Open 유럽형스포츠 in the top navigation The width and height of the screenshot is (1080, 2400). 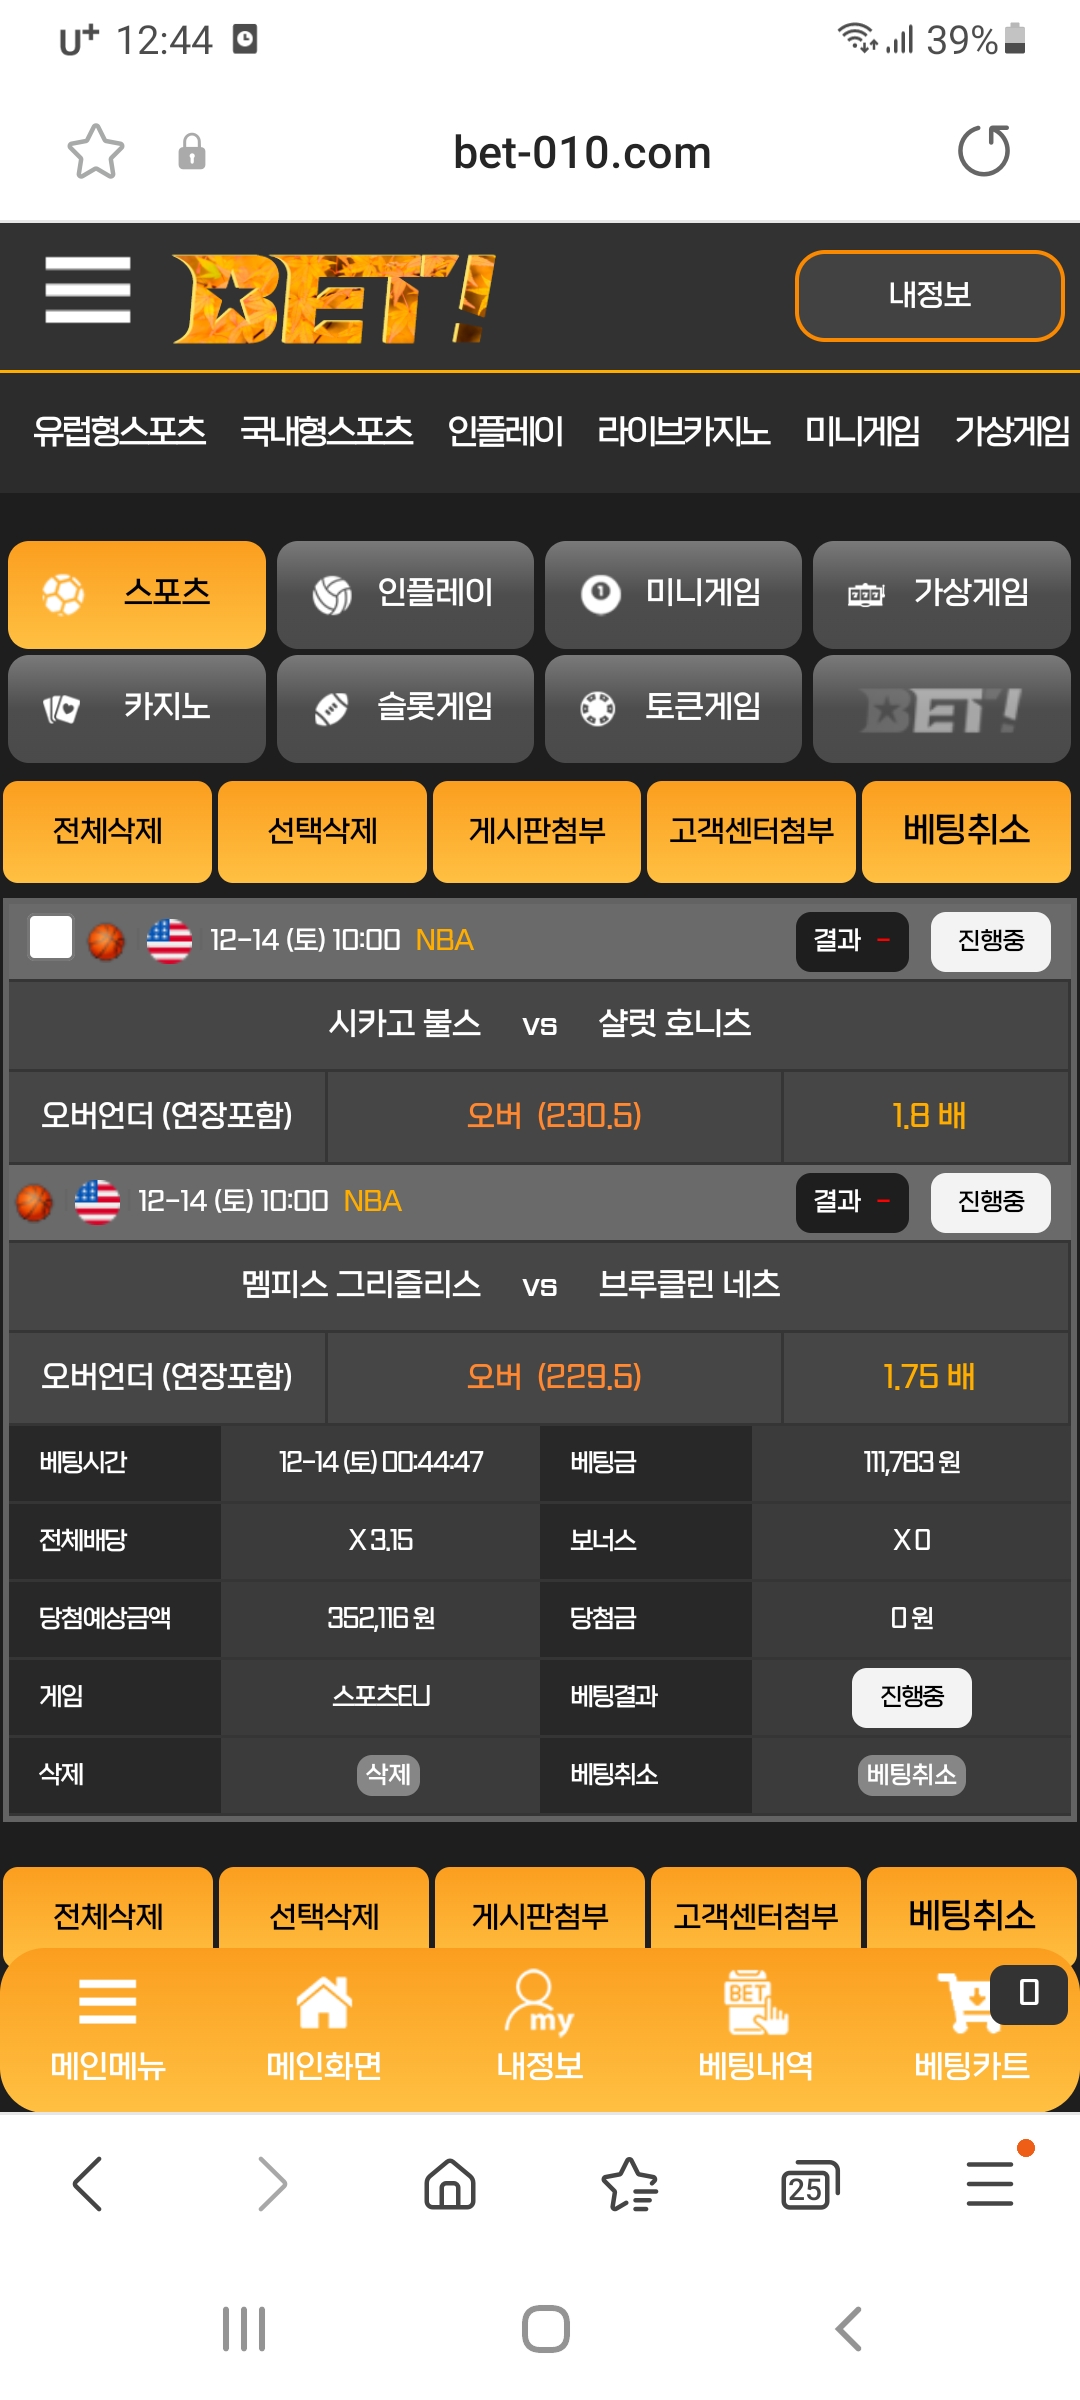click(120, 431)
